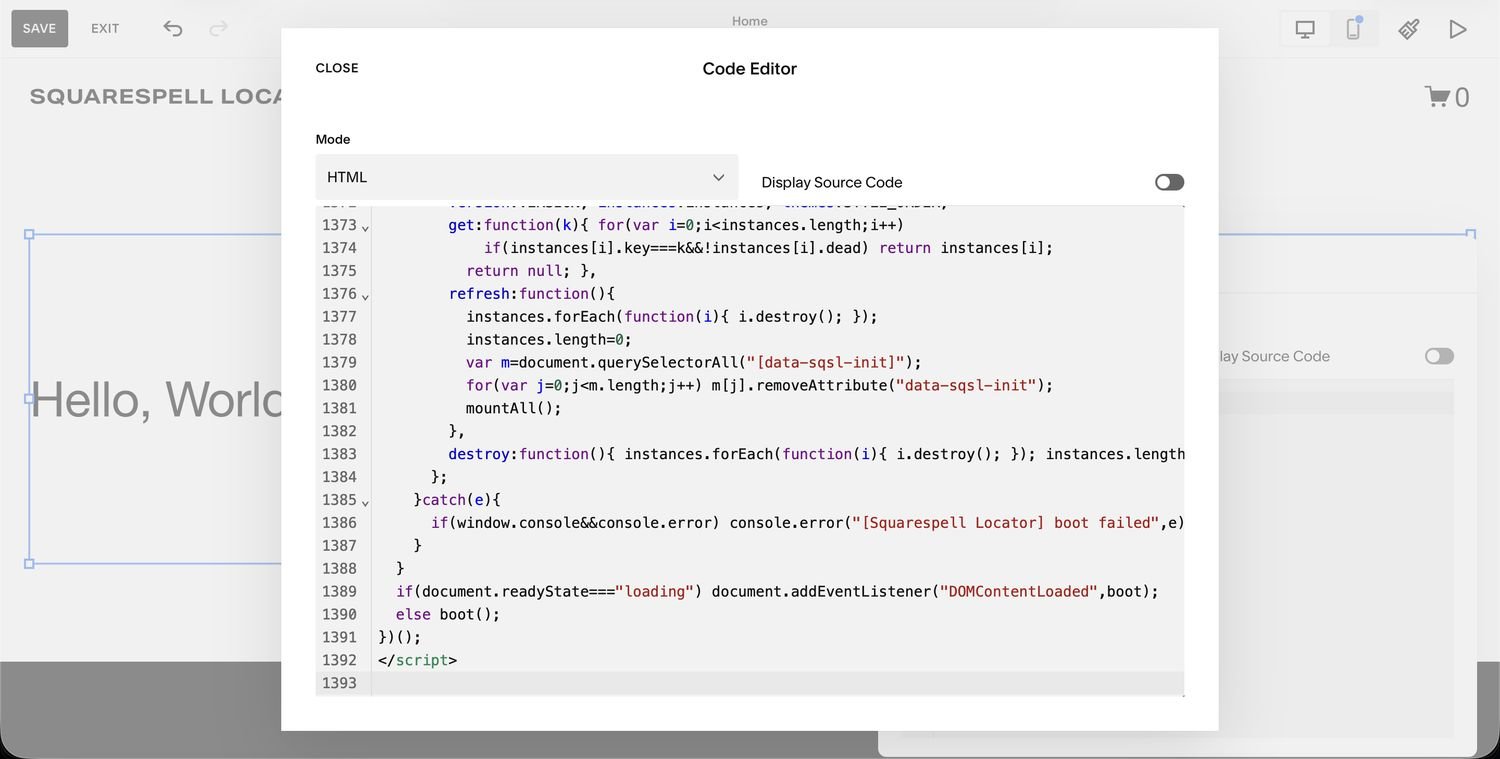Collapse the code fold at line 1385
The width and height of the screenshot is (1500, 759).
point(365,502)
